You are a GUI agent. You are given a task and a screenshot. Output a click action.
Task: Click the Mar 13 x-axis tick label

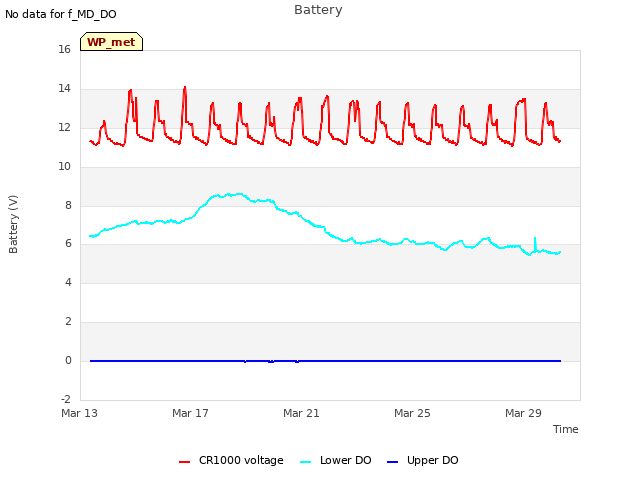coord(80,413)
